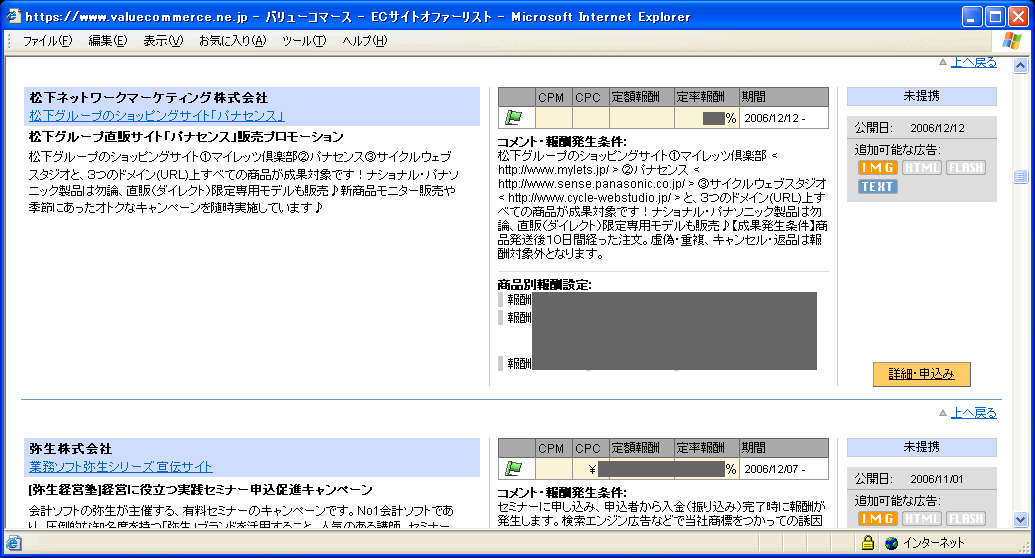This screenshot has width=1035, height=558.
Task: Open the ヘルプ(H) help menu
Action: [364, 41]
